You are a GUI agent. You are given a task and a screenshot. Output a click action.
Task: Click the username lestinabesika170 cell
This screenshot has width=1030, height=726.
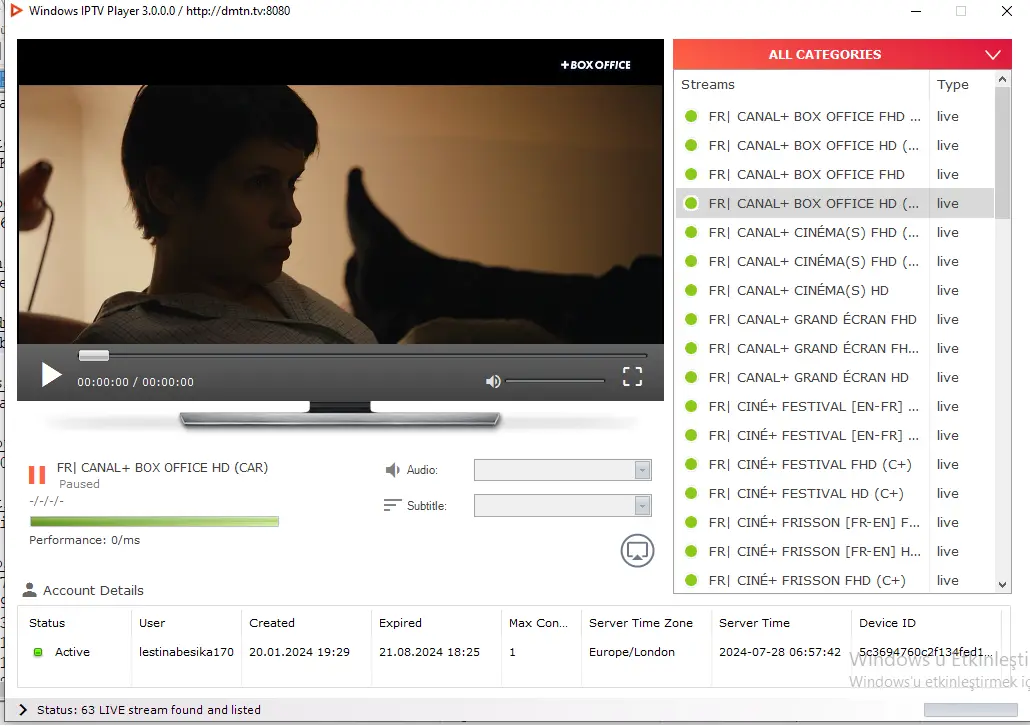[x=186, y=652]
